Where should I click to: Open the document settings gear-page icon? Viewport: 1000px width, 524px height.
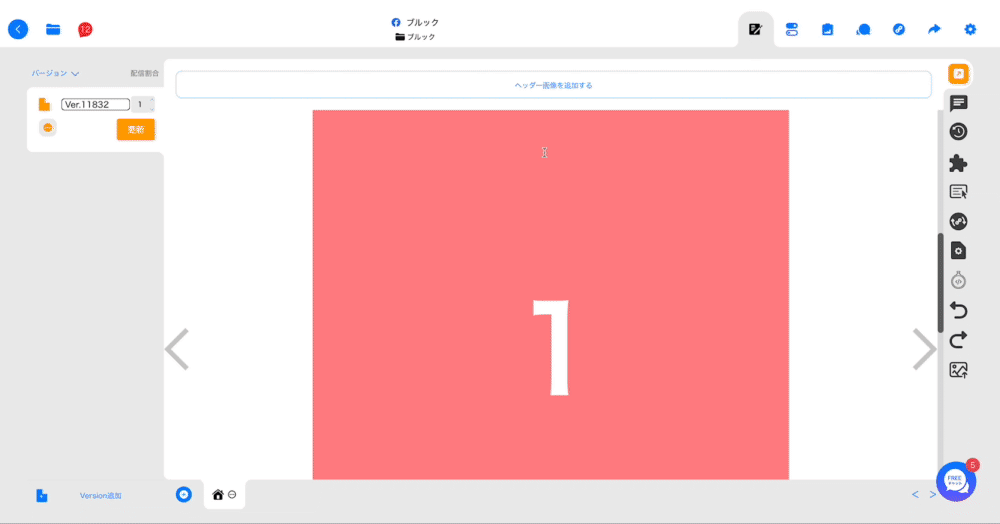point(959,251)
